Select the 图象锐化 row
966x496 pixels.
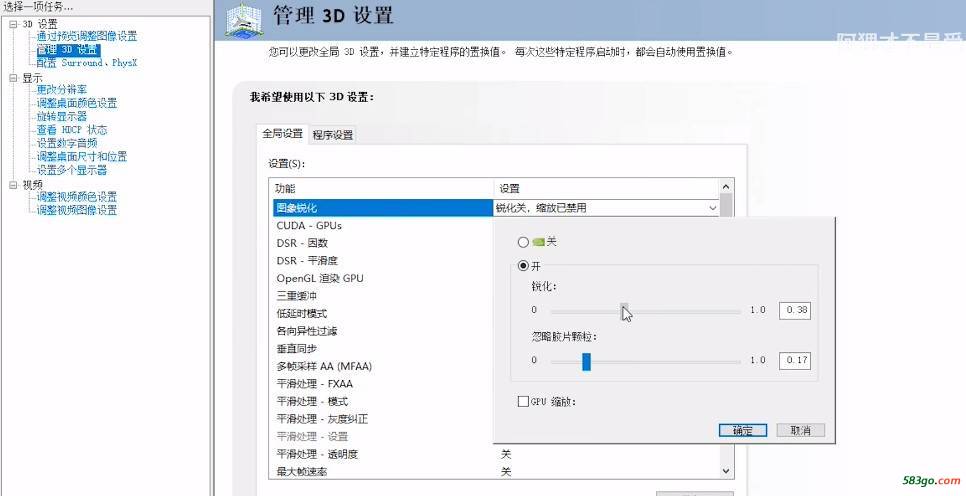click(382, 208)
